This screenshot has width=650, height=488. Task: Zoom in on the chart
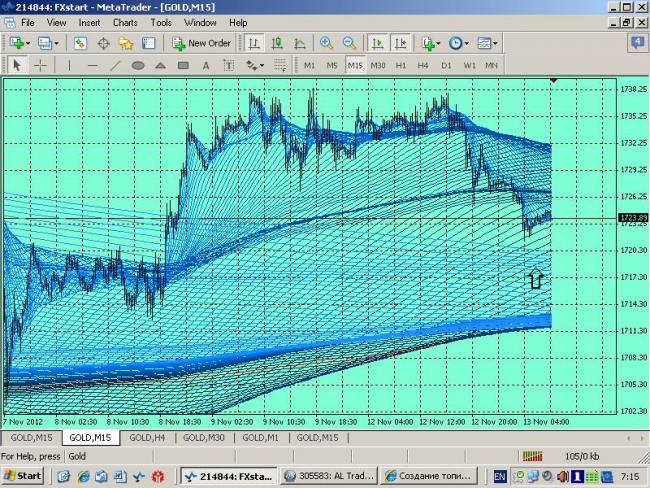(326, 43)
